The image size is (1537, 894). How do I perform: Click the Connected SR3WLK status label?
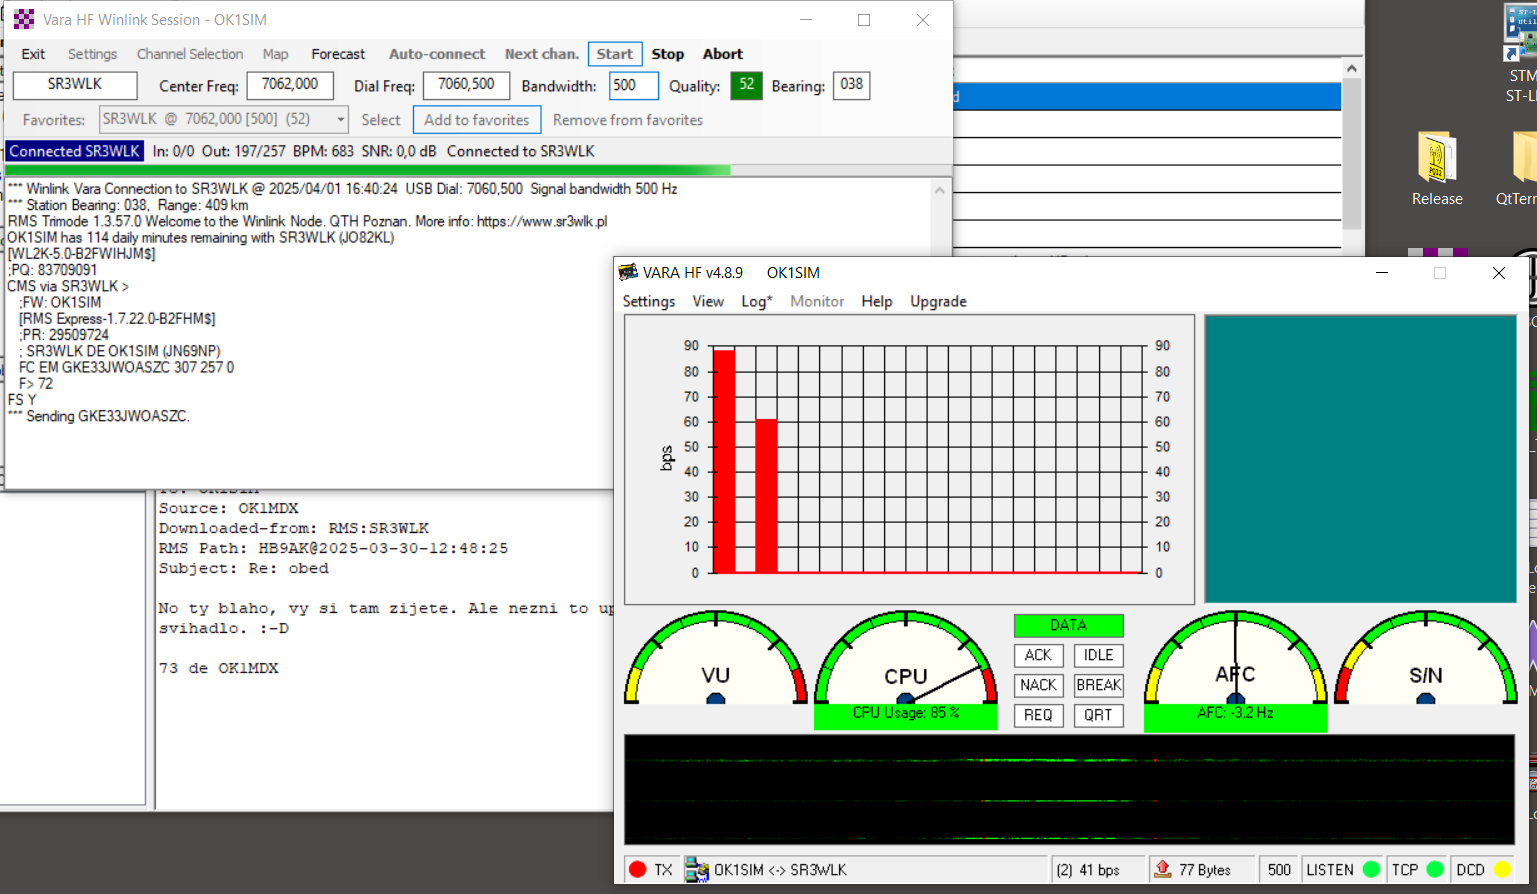tap(75, 151)
